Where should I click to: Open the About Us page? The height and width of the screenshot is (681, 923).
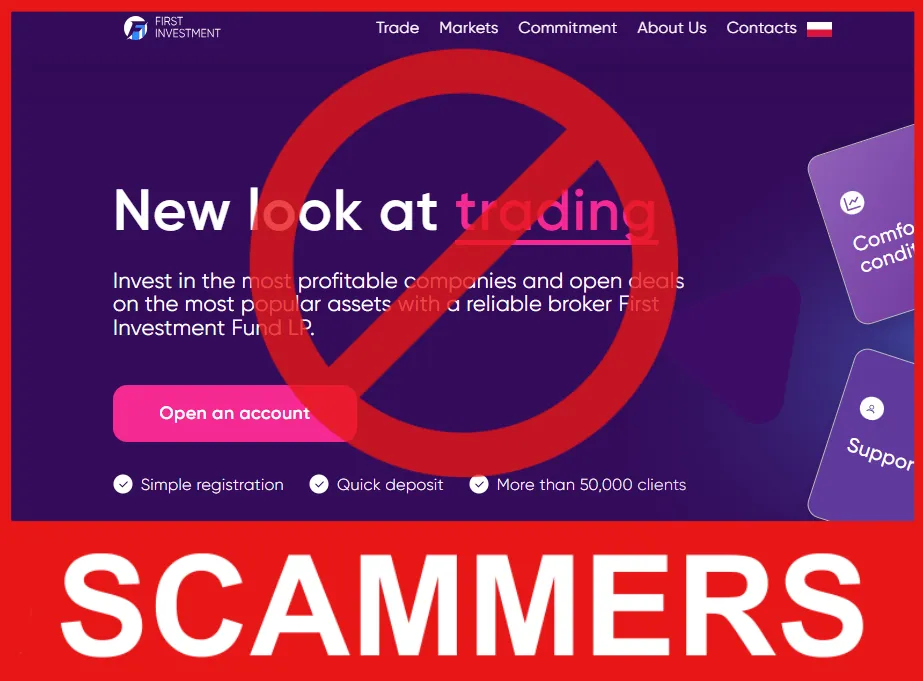pyautogui.click(x=672, y=28)
